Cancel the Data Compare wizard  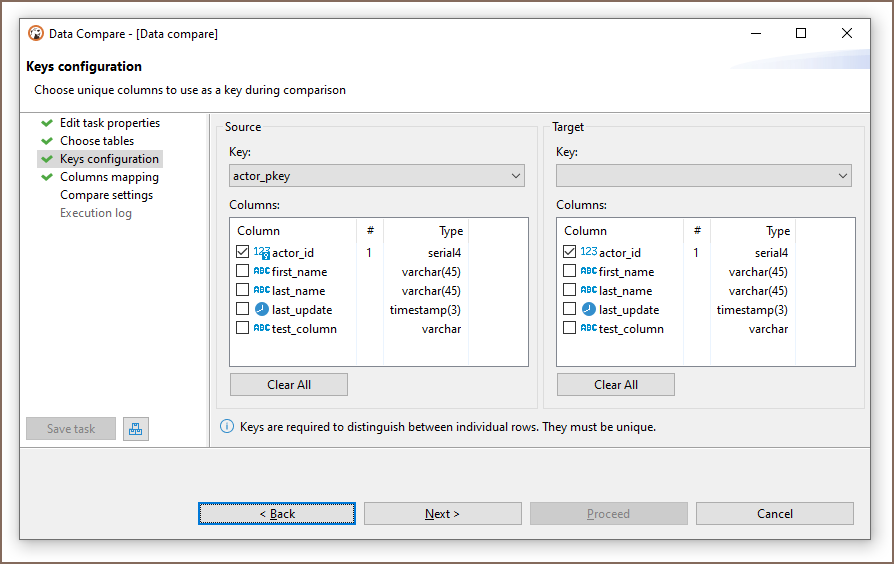(774, 514)
